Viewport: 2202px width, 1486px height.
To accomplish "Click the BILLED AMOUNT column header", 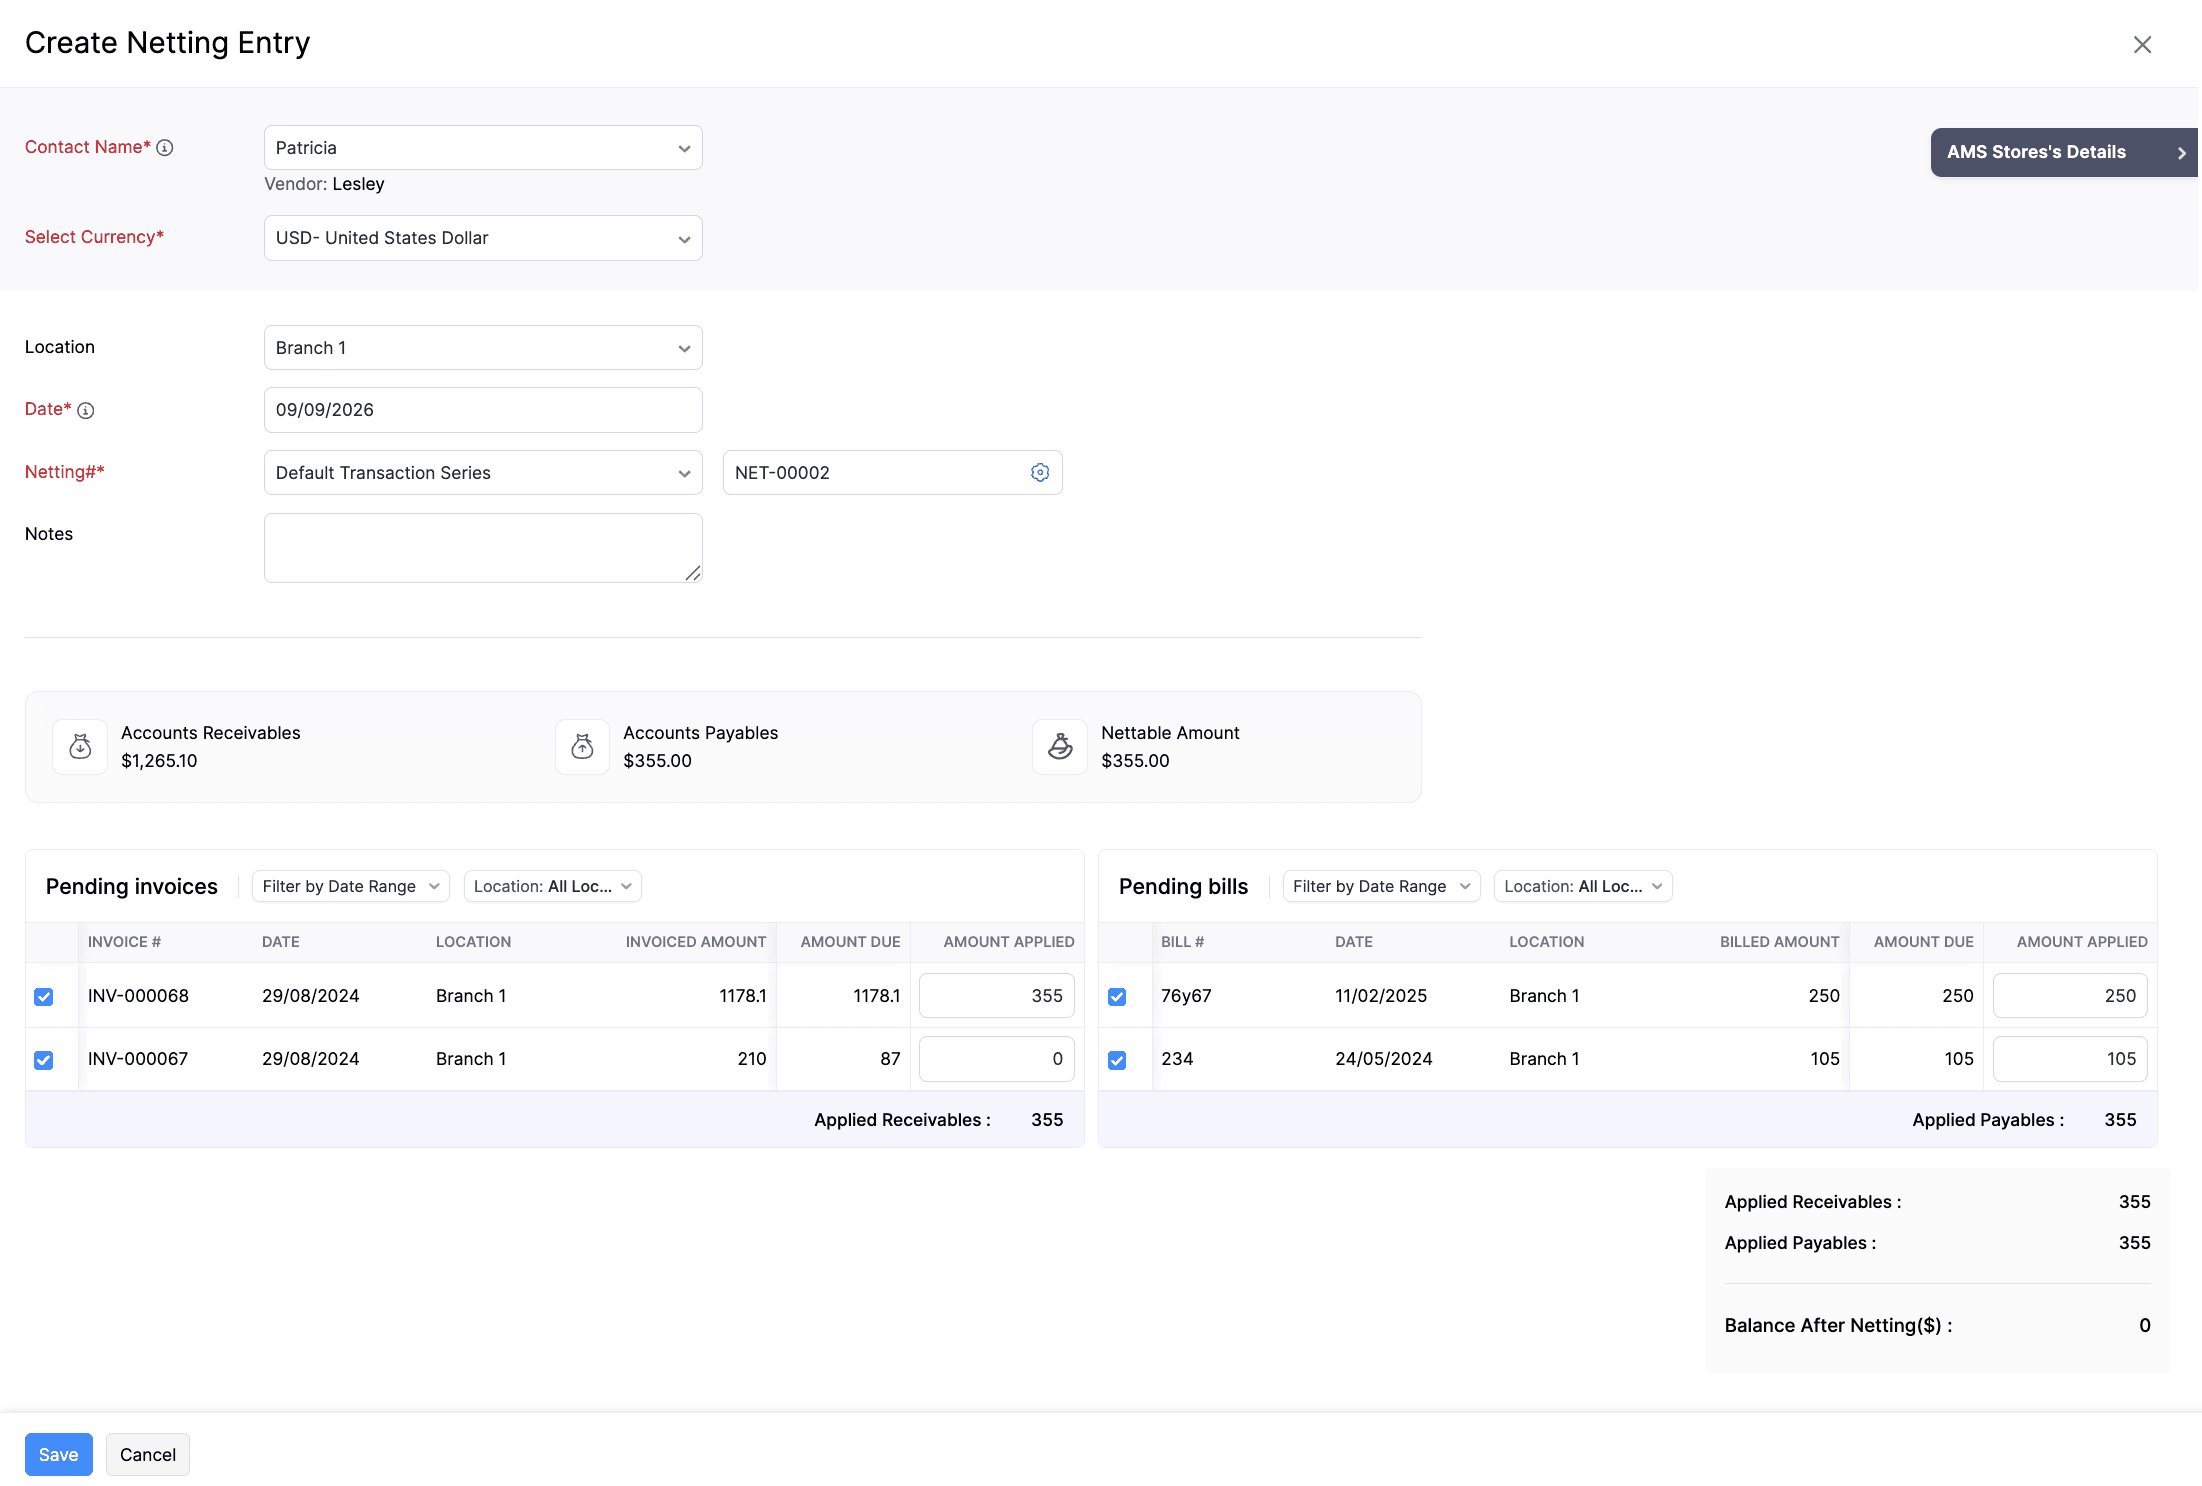I will pos(1779,942).
